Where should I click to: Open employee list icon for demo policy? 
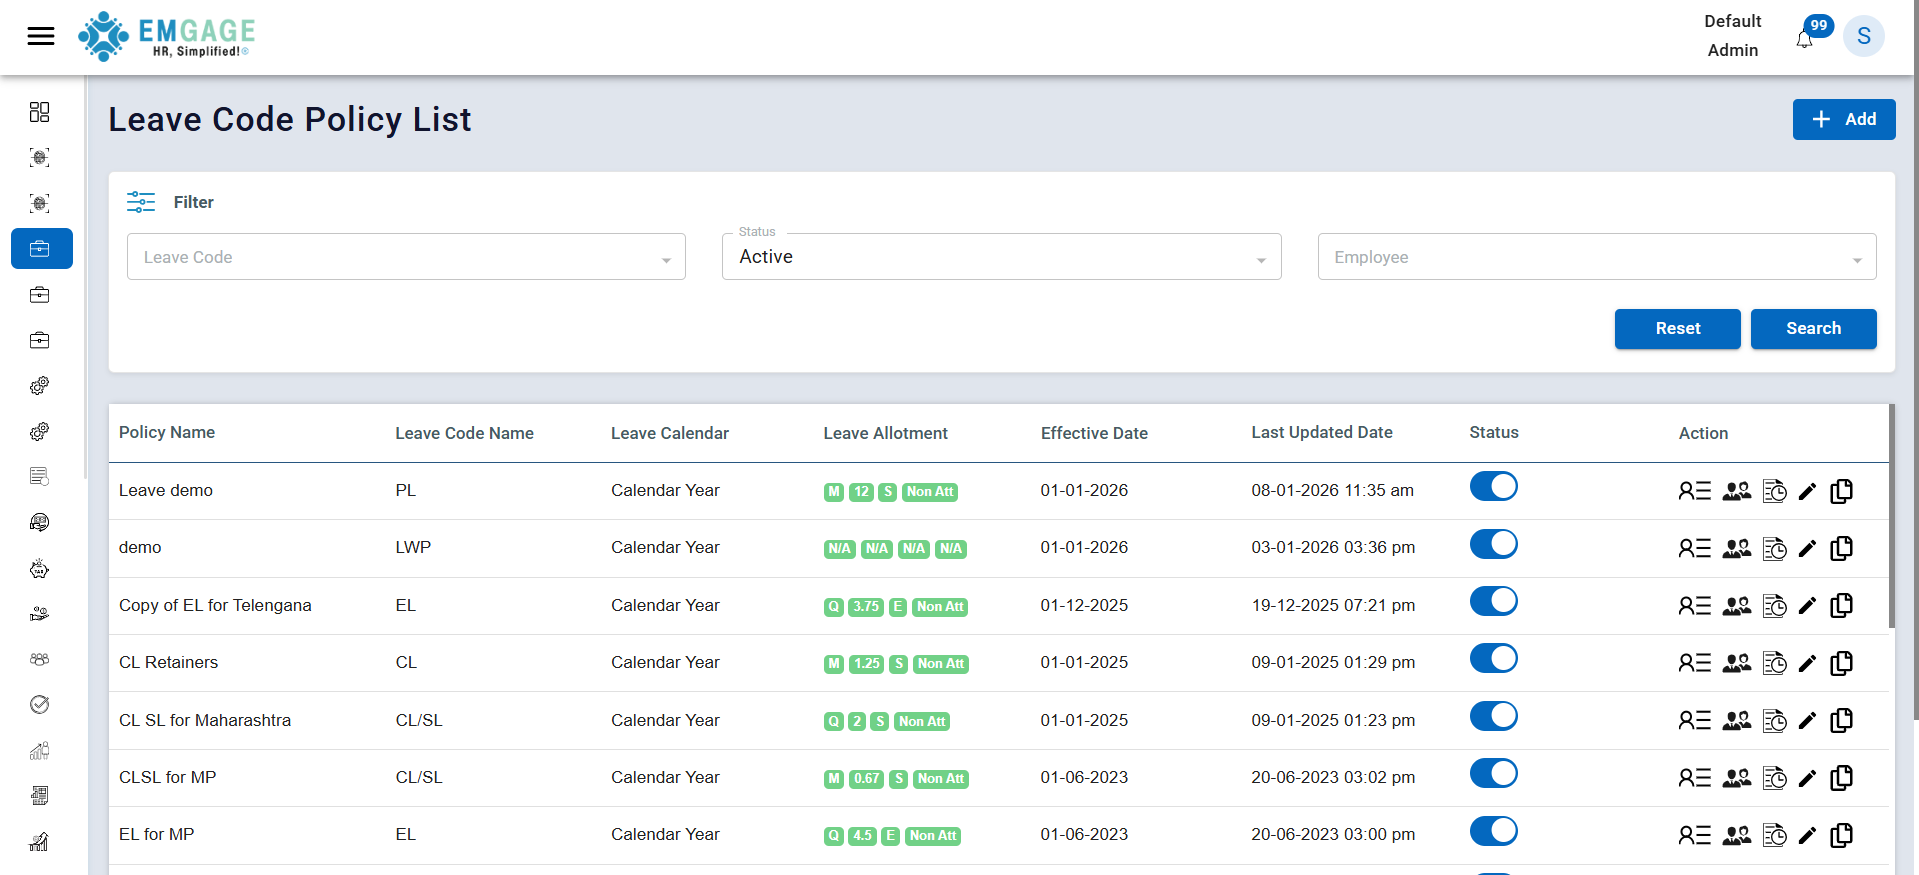(x=1694, y=548)
